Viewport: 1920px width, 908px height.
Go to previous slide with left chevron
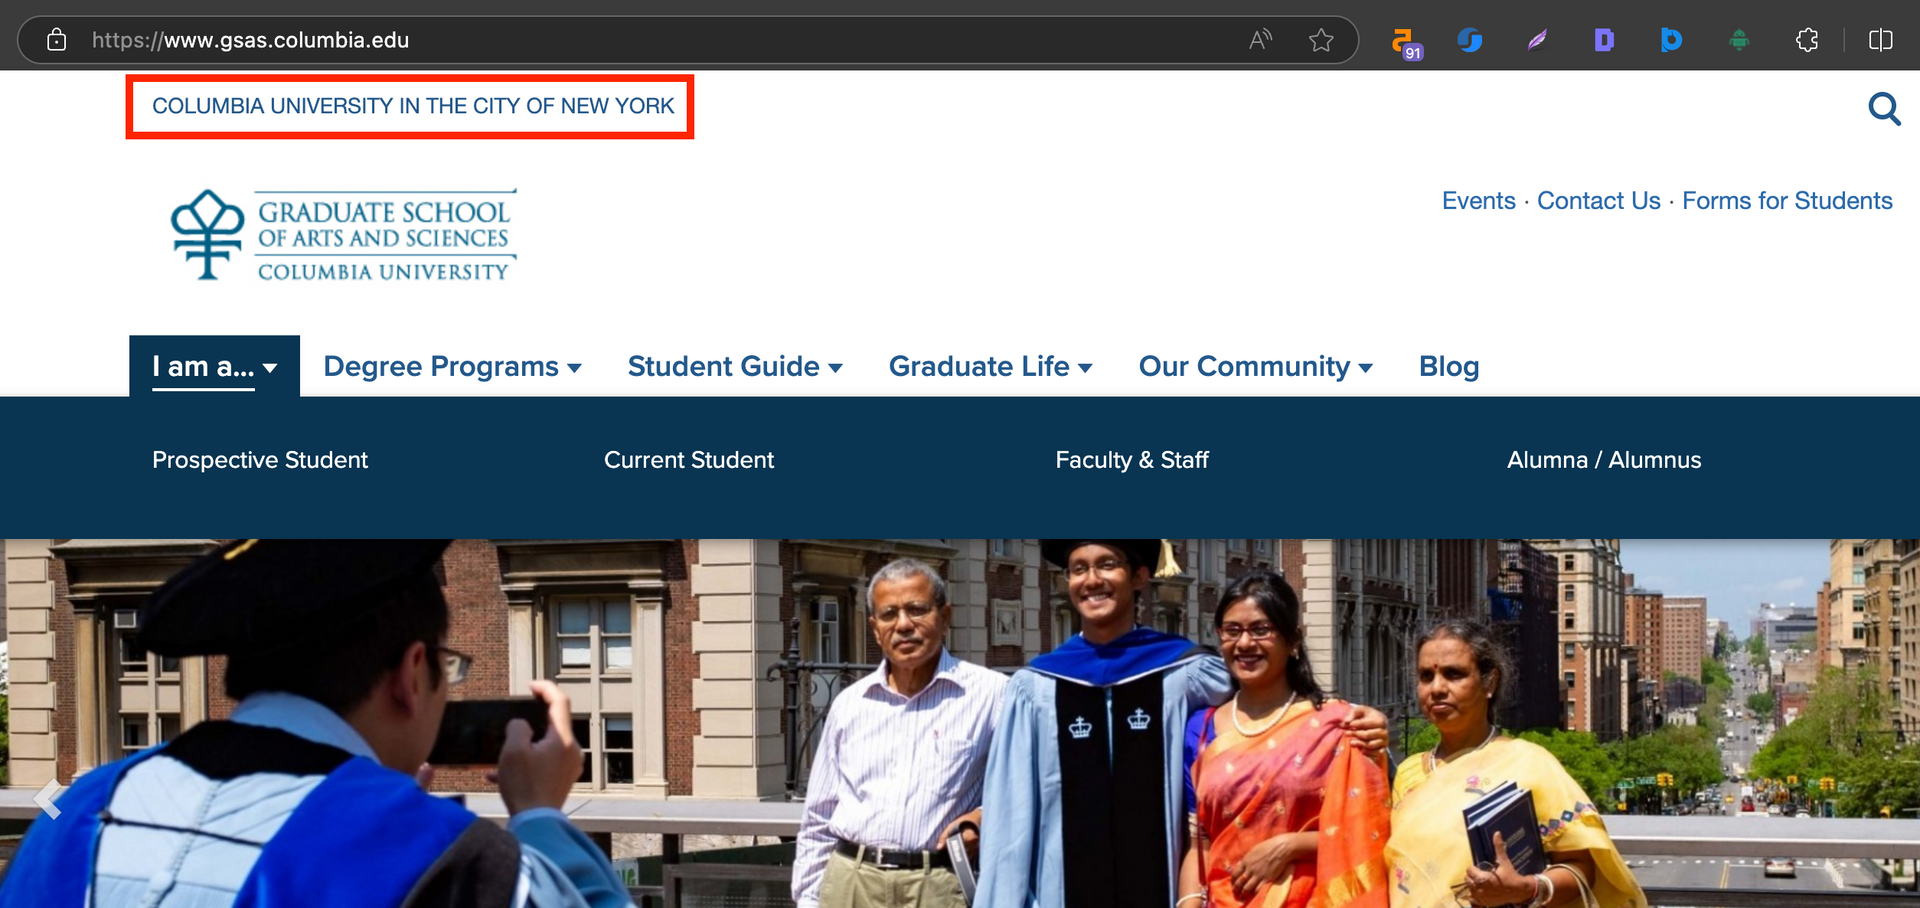click(48, 799)
